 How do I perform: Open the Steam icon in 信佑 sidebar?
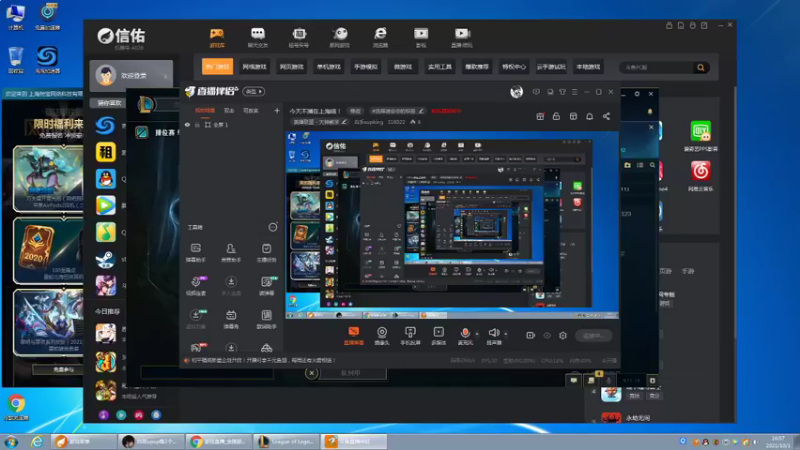click(x=106, y=259)
